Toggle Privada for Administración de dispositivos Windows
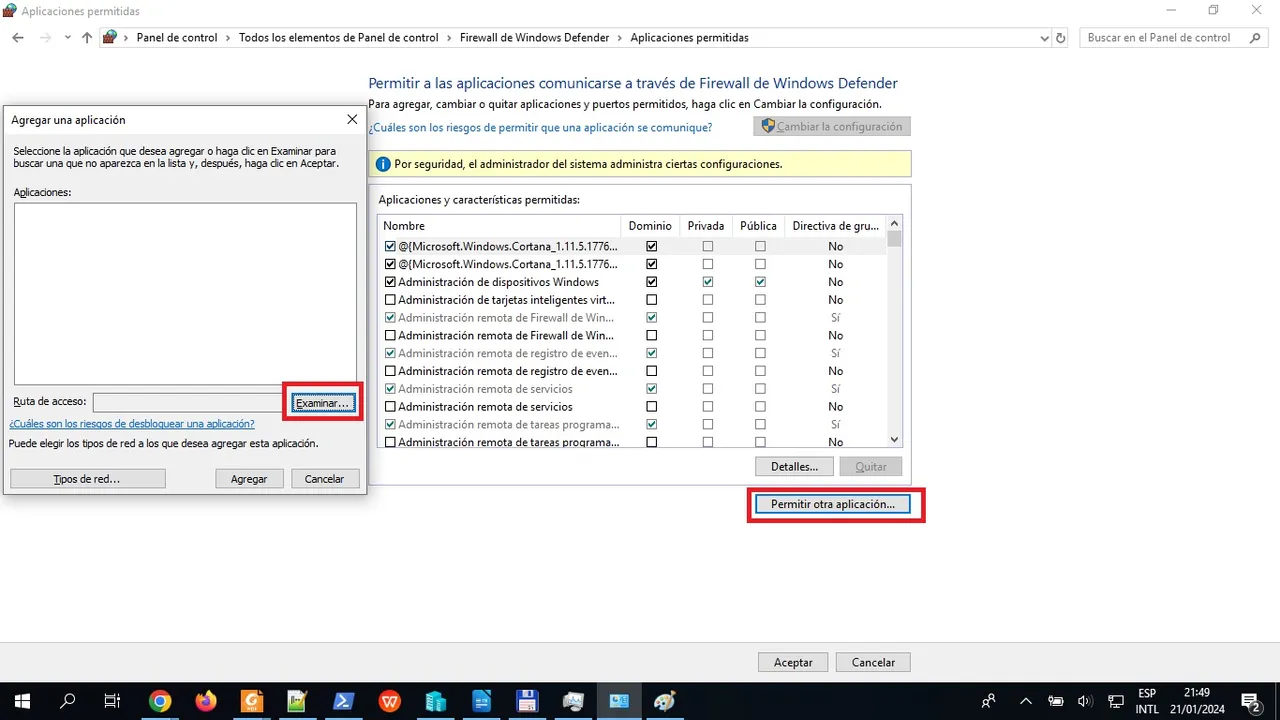This screenshot has width=1280, height=720. point(708,282)
